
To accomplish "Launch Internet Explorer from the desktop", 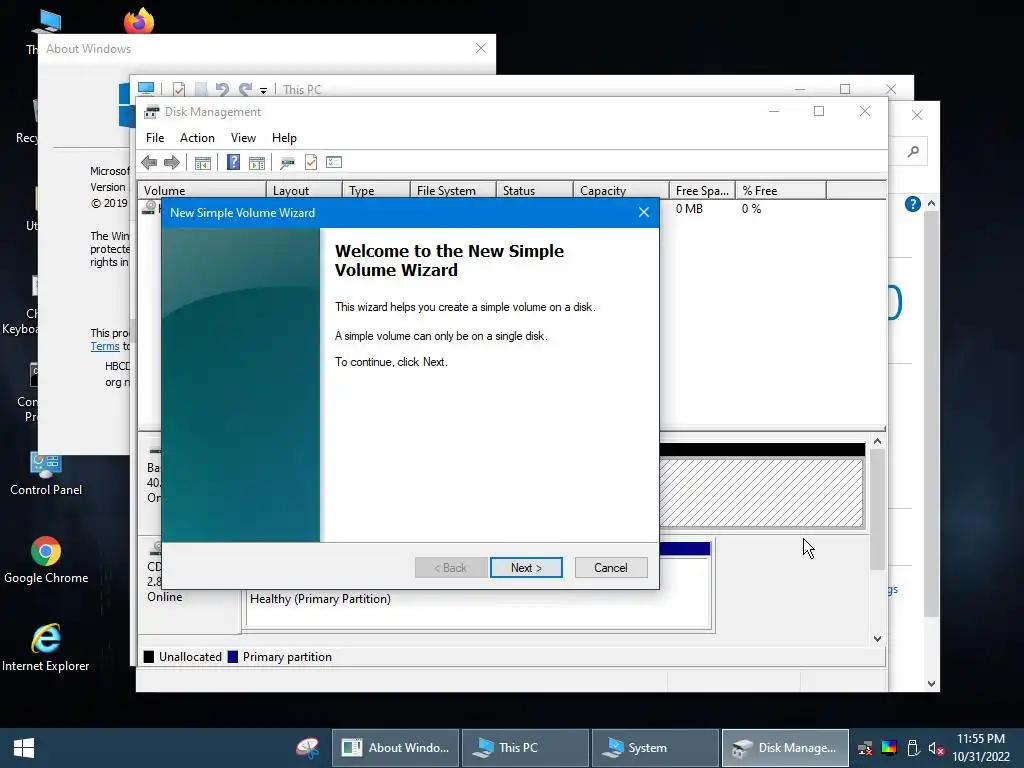I will pyautogui.click(x=46, y=648).
